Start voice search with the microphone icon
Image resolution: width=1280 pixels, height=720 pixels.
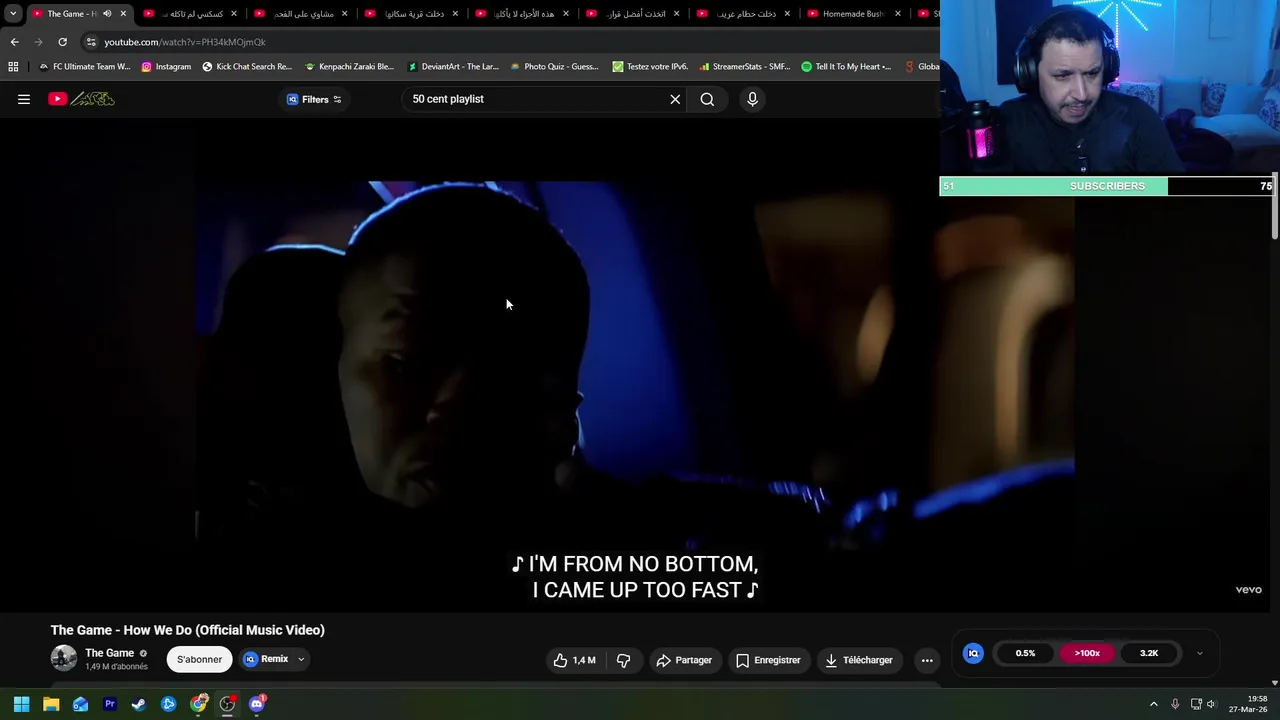[752, 99]
